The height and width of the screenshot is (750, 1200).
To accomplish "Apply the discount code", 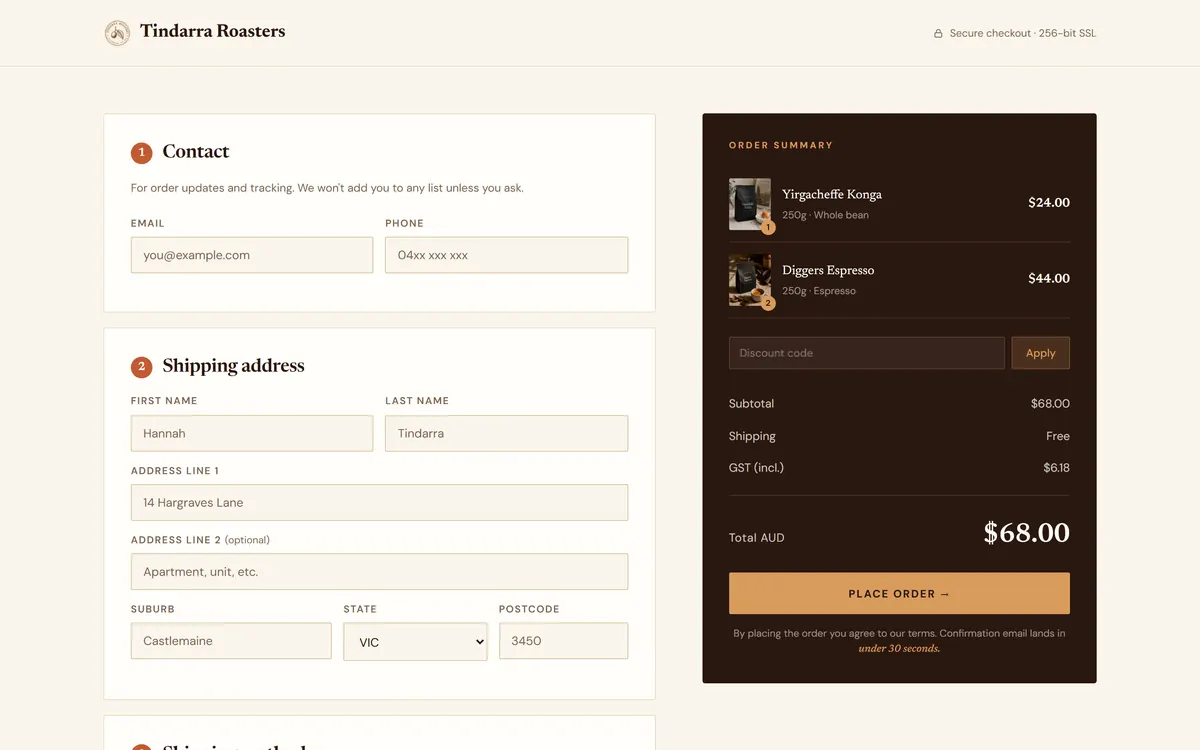I will [x=1041, y=353].
